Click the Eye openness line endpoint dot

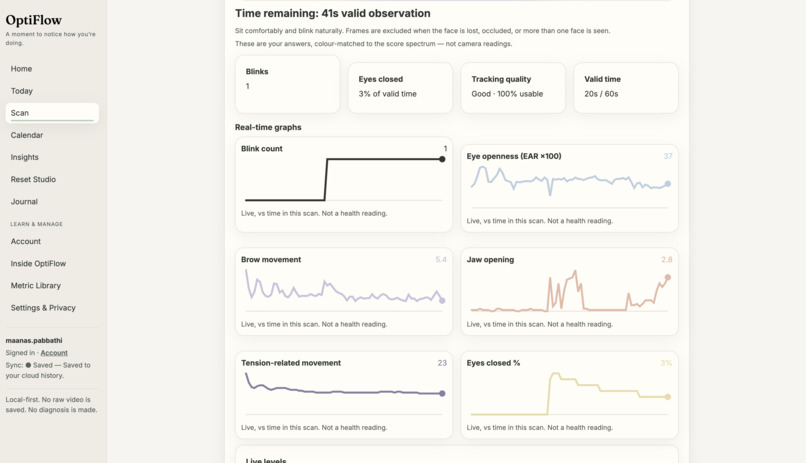[x=668, y=183]
